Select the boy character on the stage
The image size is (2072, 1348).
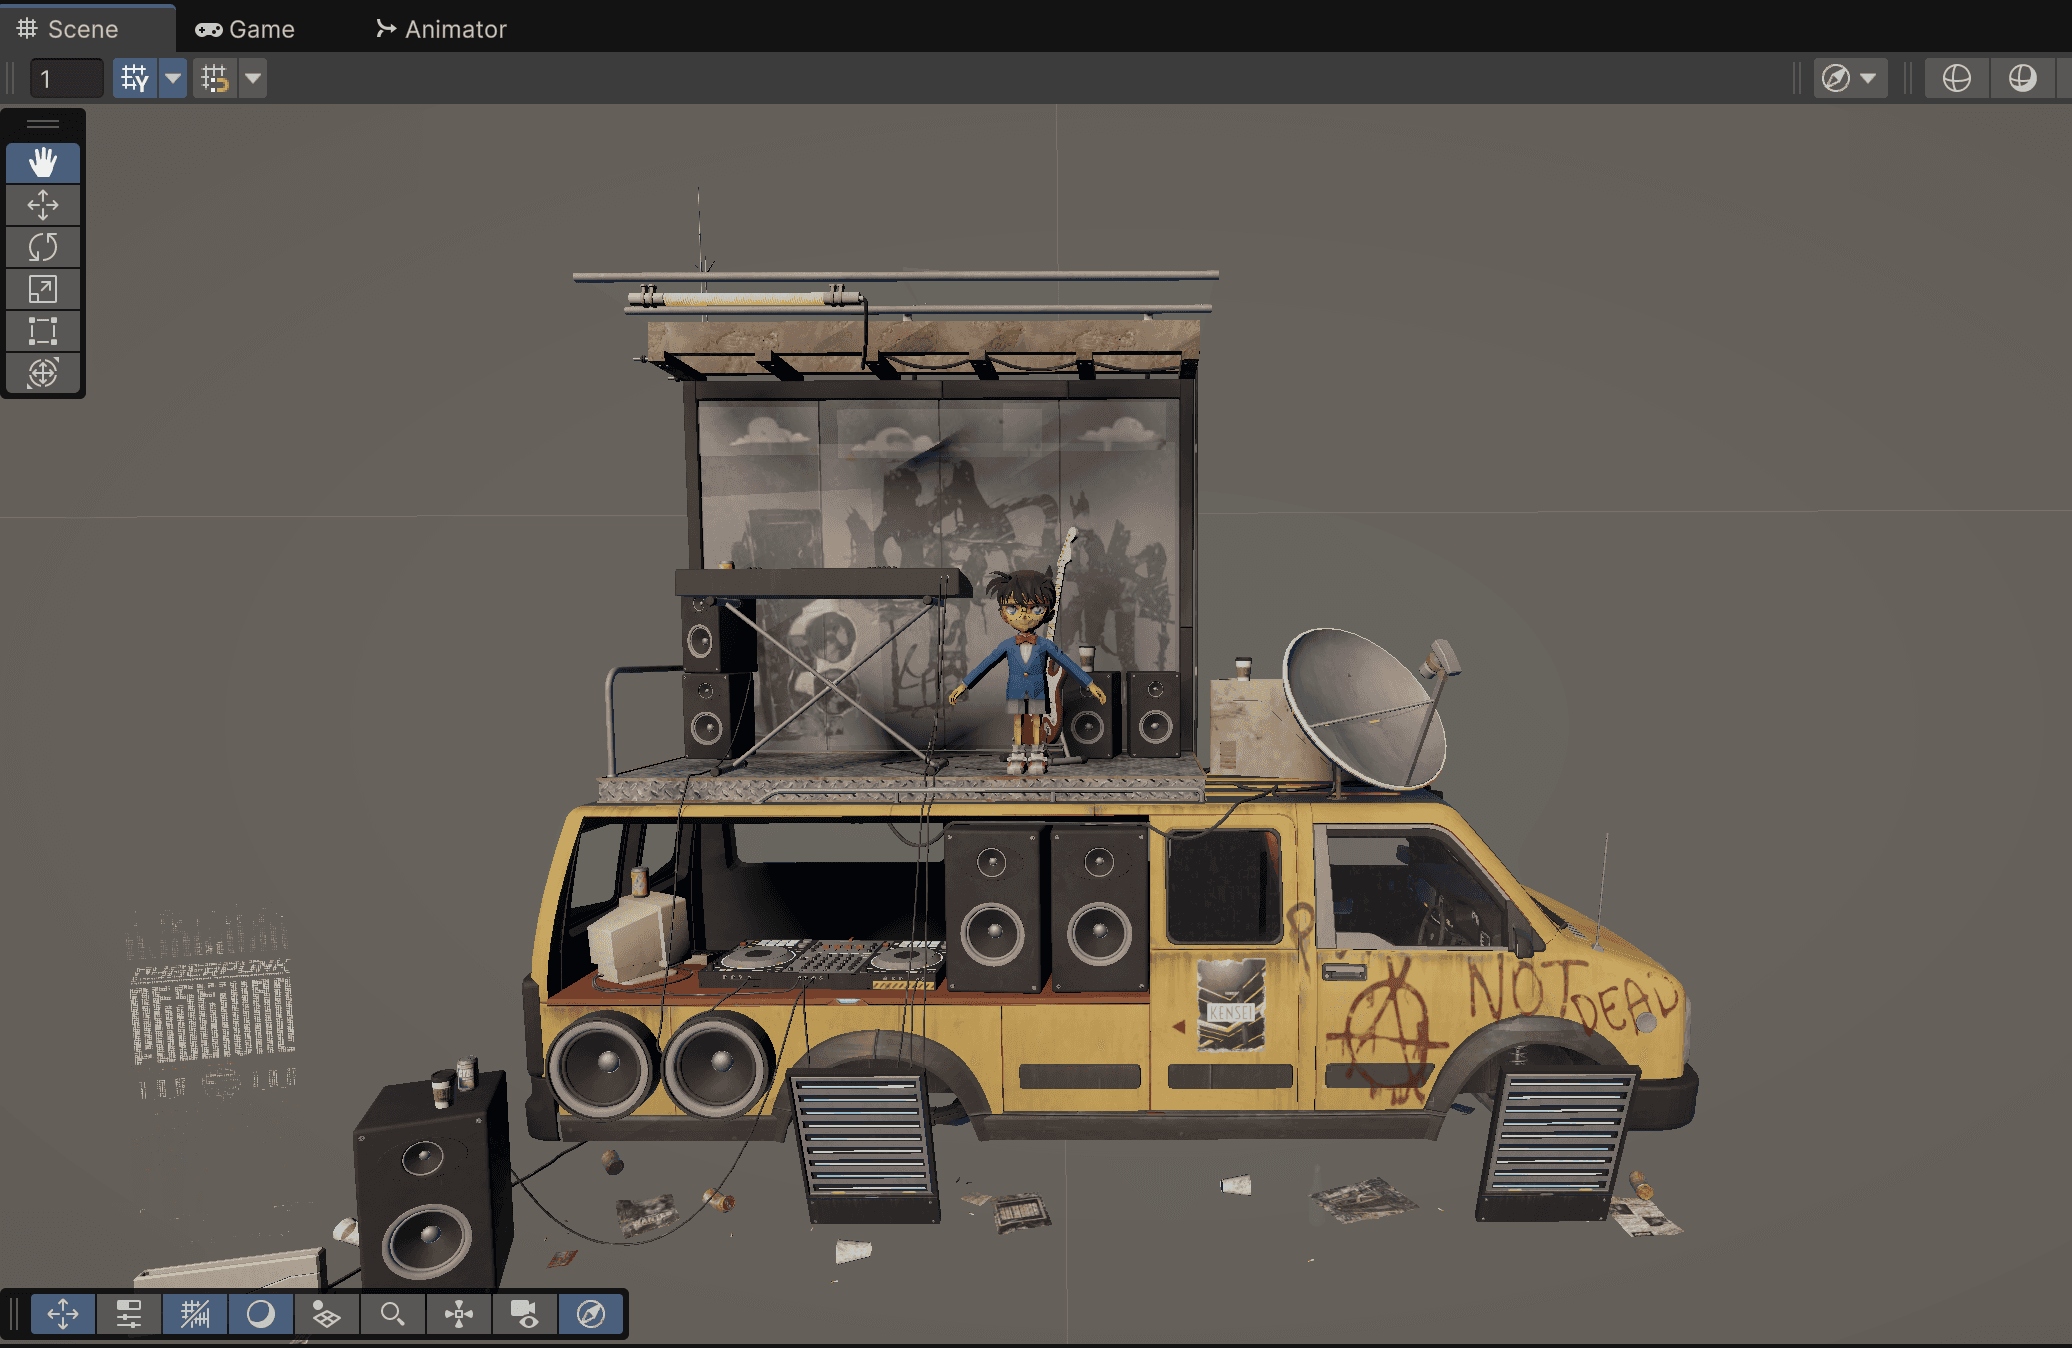pyautogui.click(x=1025, y=670)
